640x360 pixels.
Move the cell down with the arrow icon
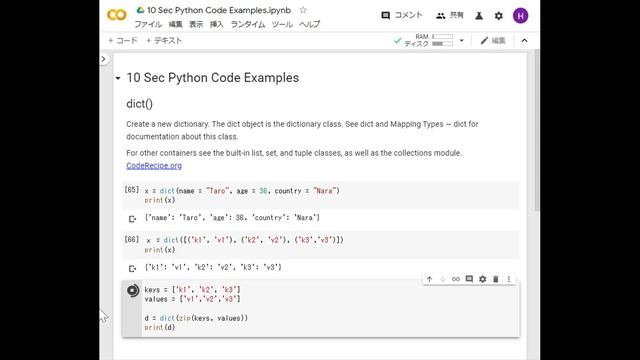(442, 279)
